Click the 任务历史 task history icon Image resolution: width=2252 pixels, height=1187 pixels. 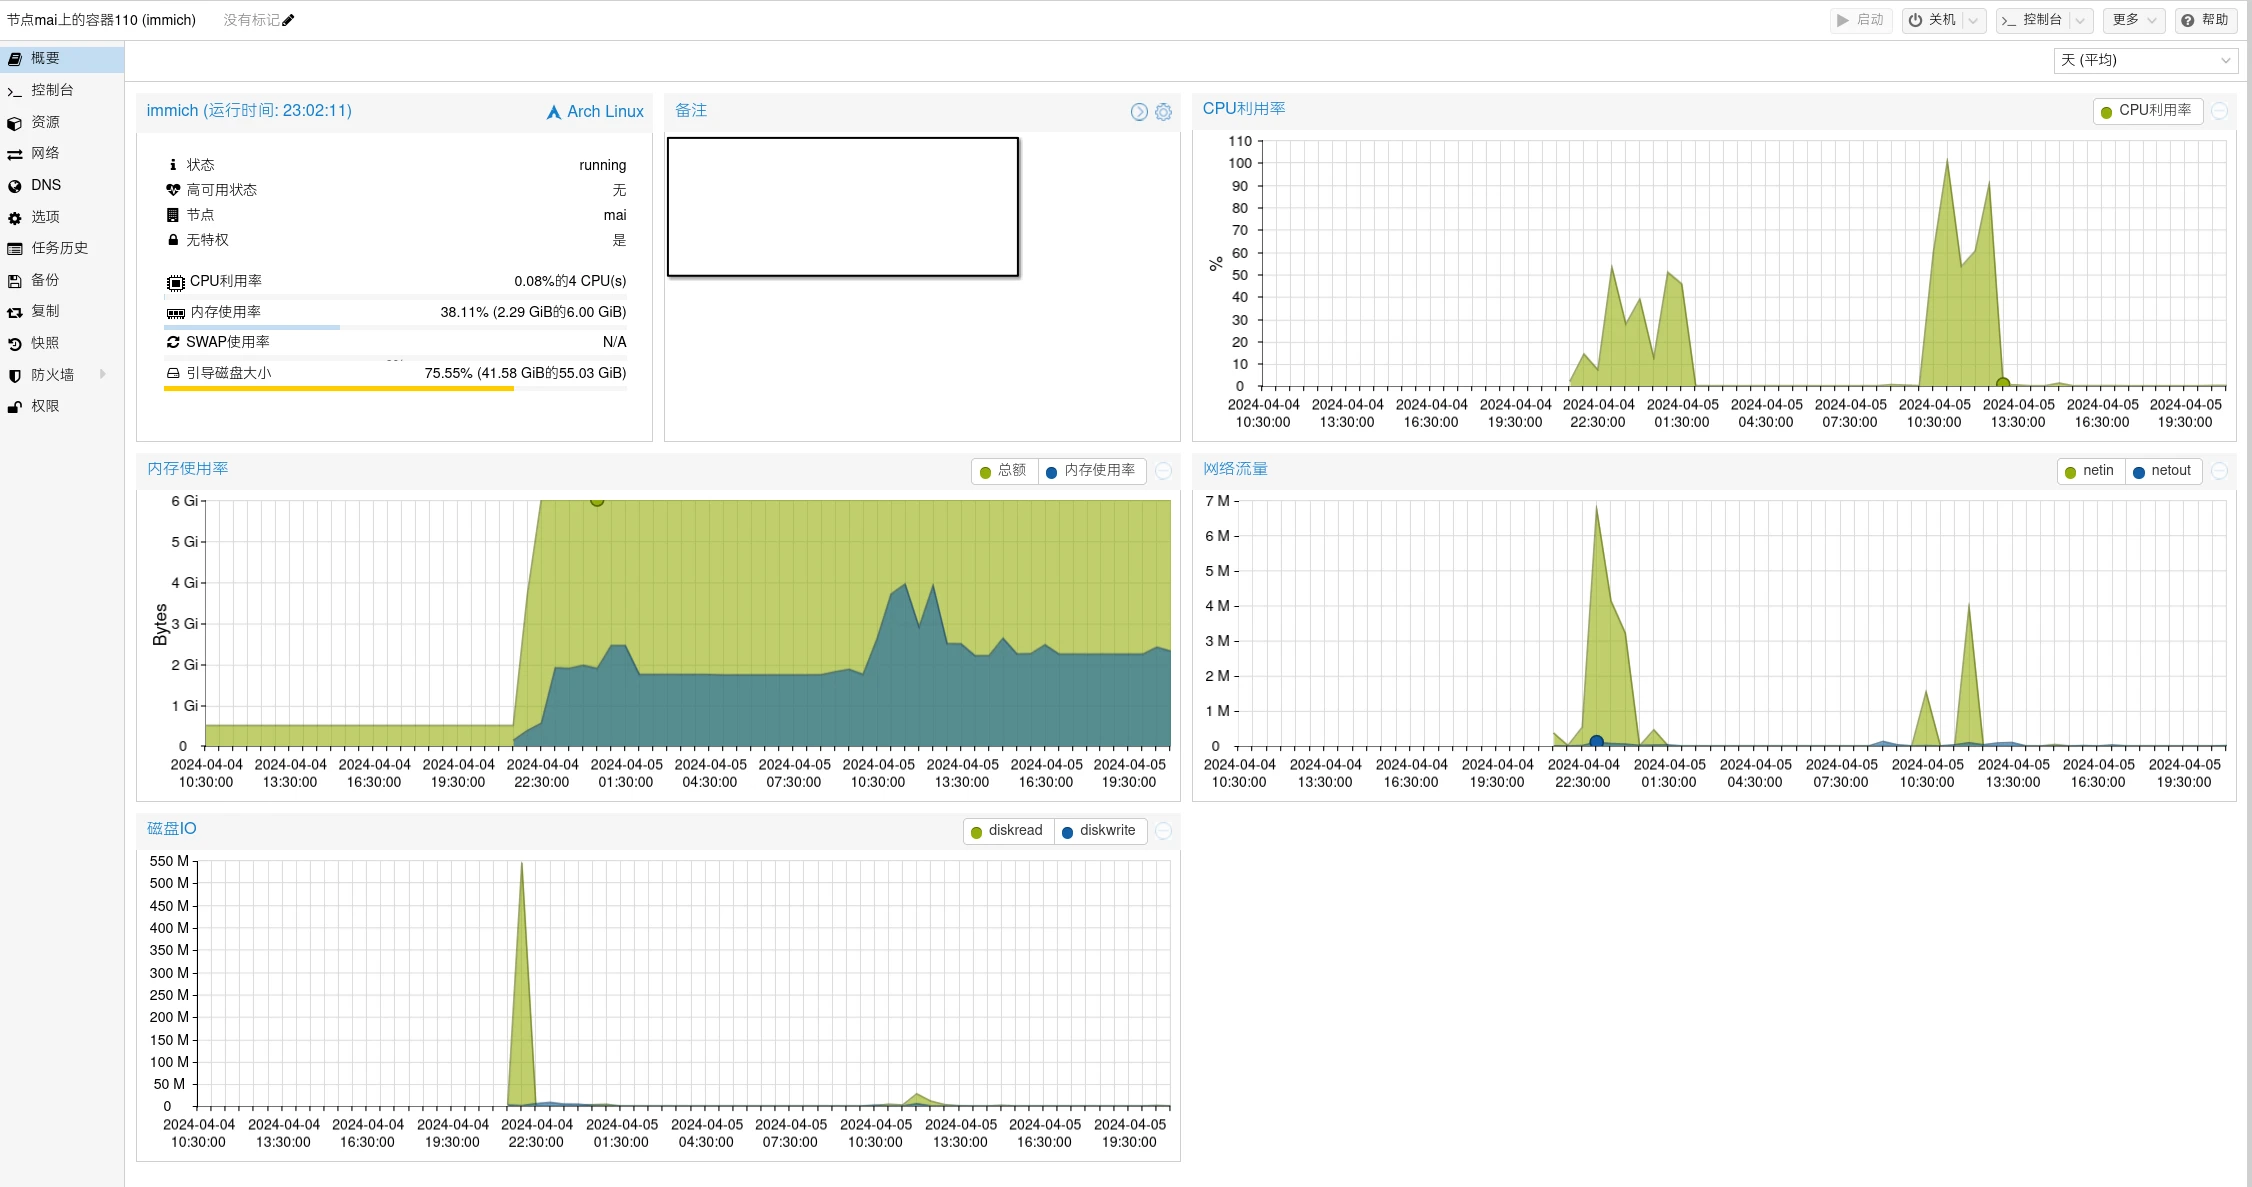[15, 249]
